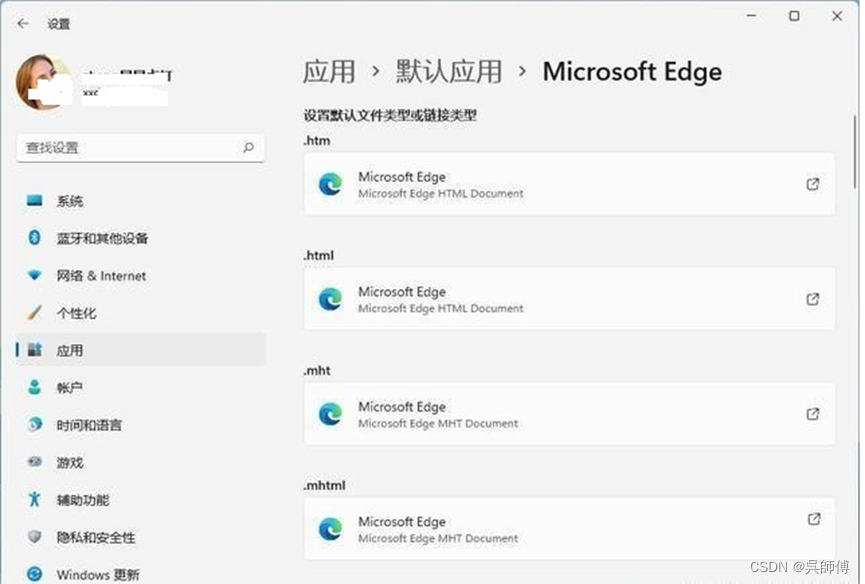The width and height of the screenshot is (865, 584).
Task: Click the .mht extension label
Action: tap(317, 371)
